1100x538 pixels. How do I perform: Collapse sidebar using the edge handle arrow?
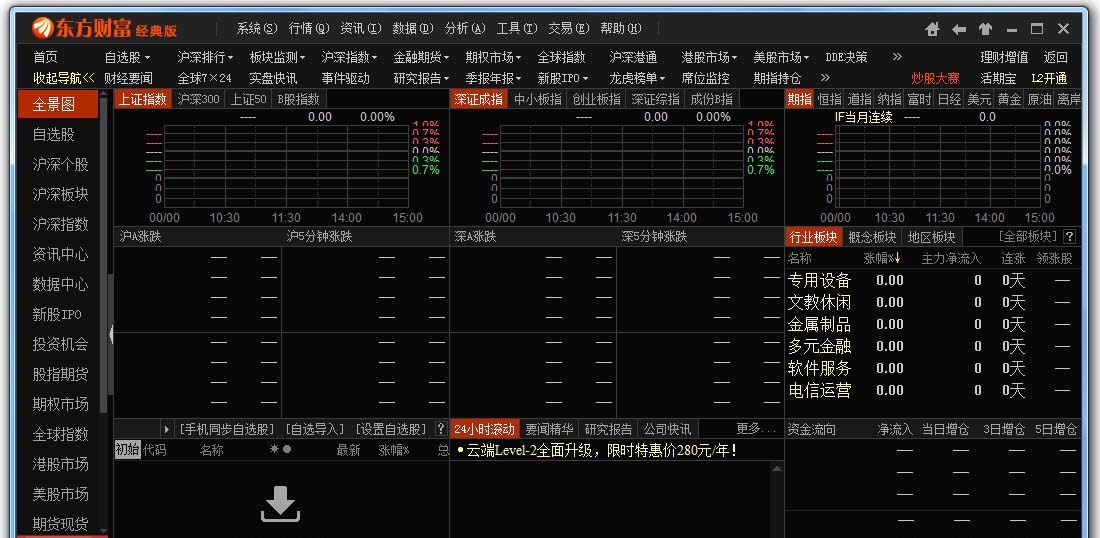111,335
